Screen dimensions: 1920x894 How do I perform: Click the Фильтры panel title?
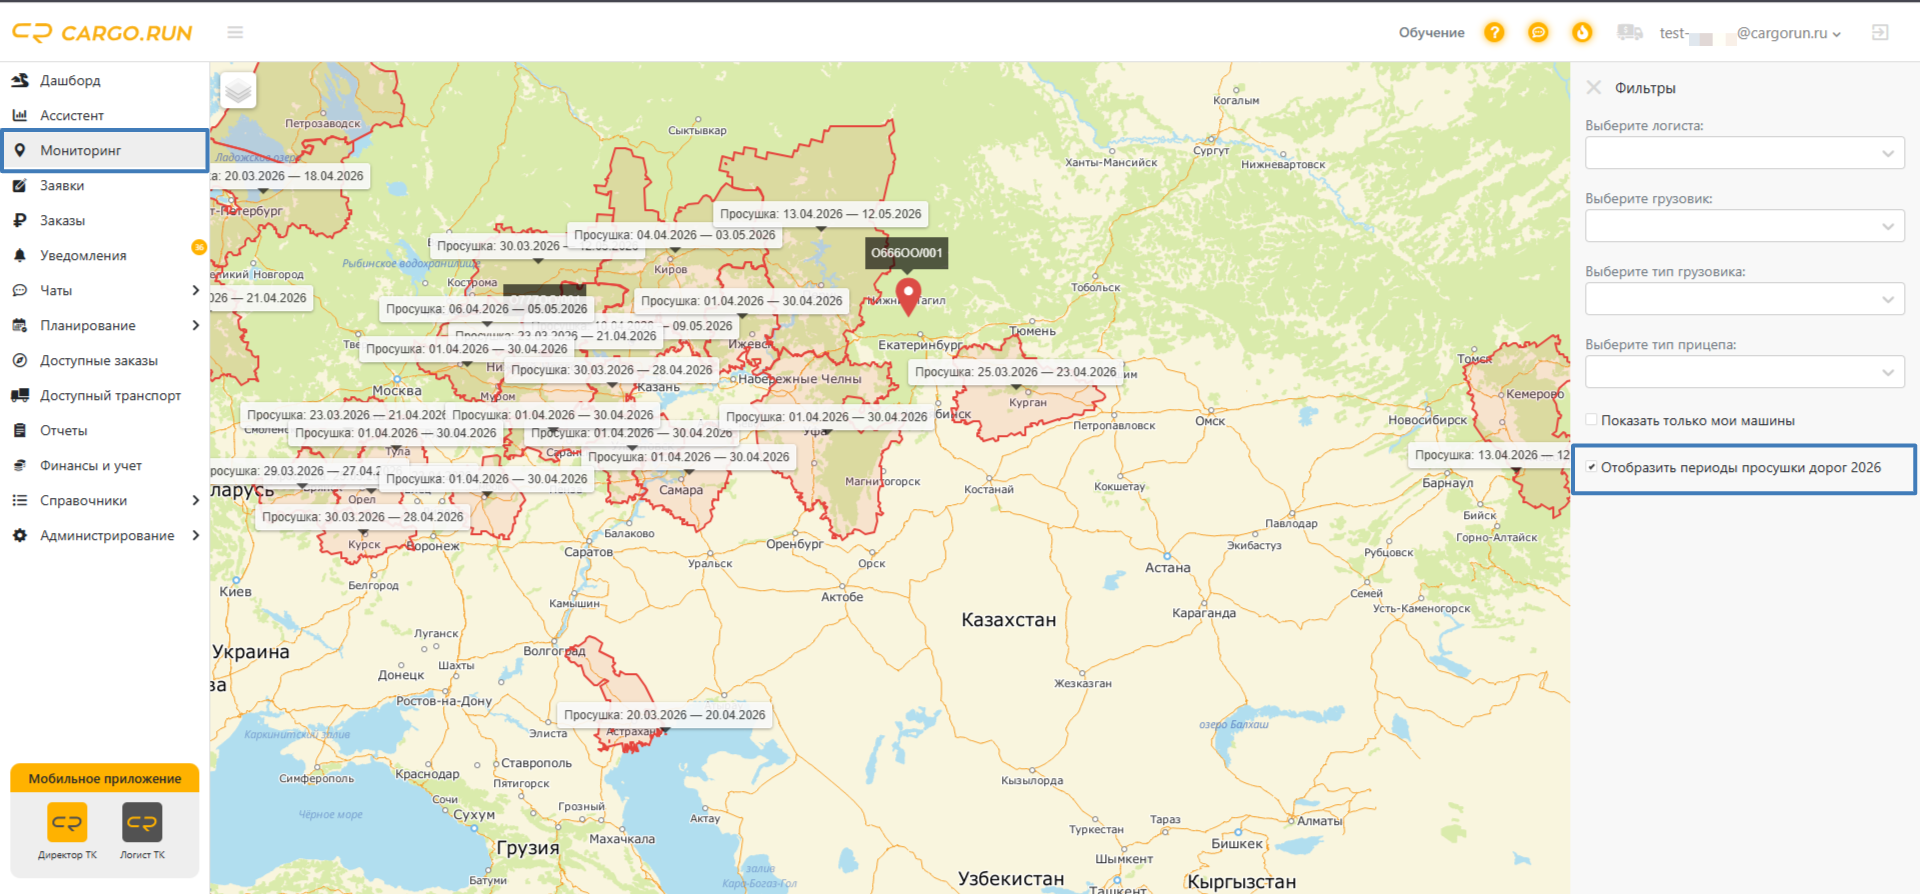pyautogui.click(x=1645, y=88)
